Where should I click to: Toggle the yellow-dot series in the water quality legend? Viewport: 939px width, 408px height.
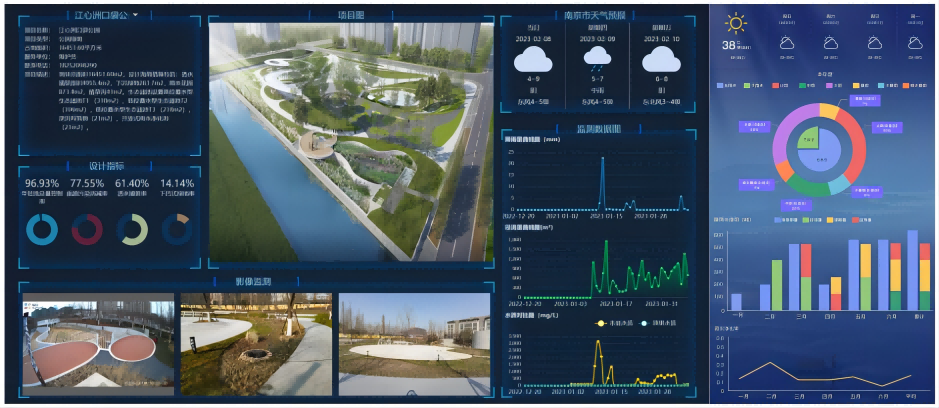611,323
